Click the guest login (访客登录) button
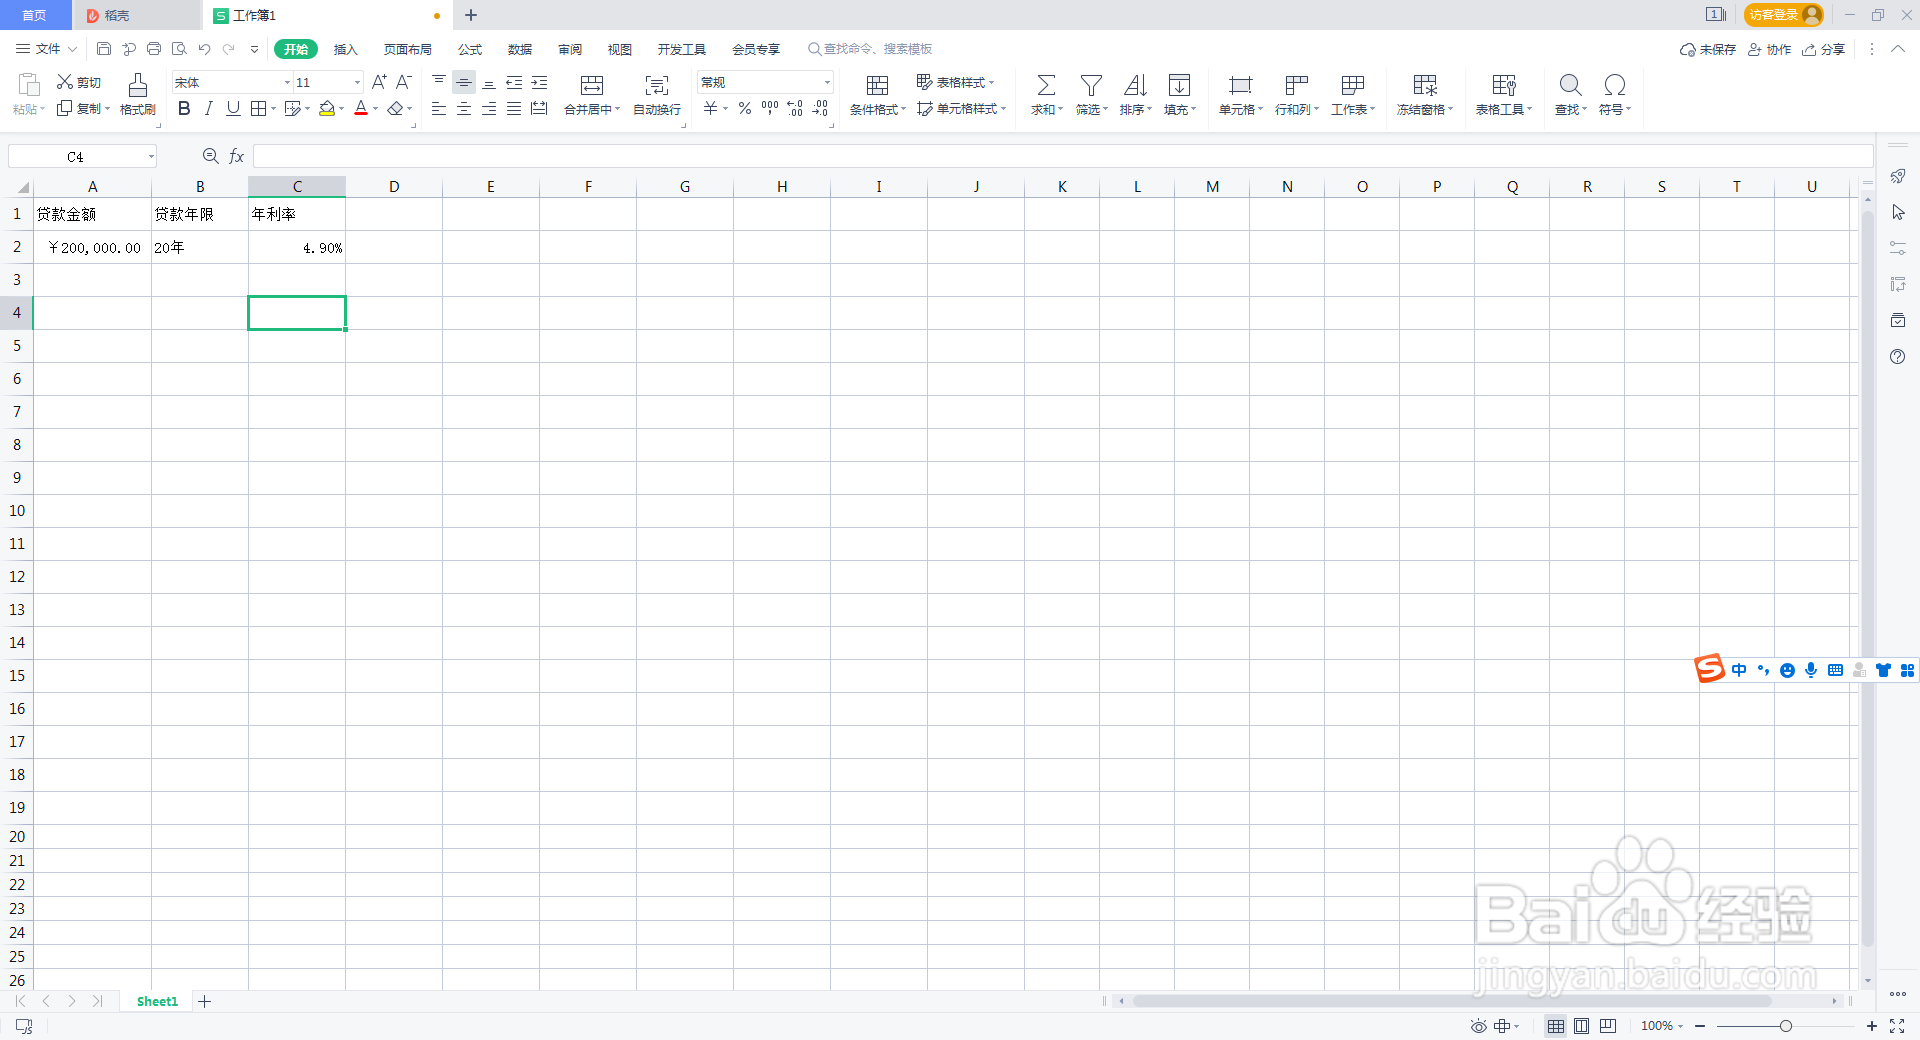The height and width of the screenshot is (1040, 1920). (1783, 15)
